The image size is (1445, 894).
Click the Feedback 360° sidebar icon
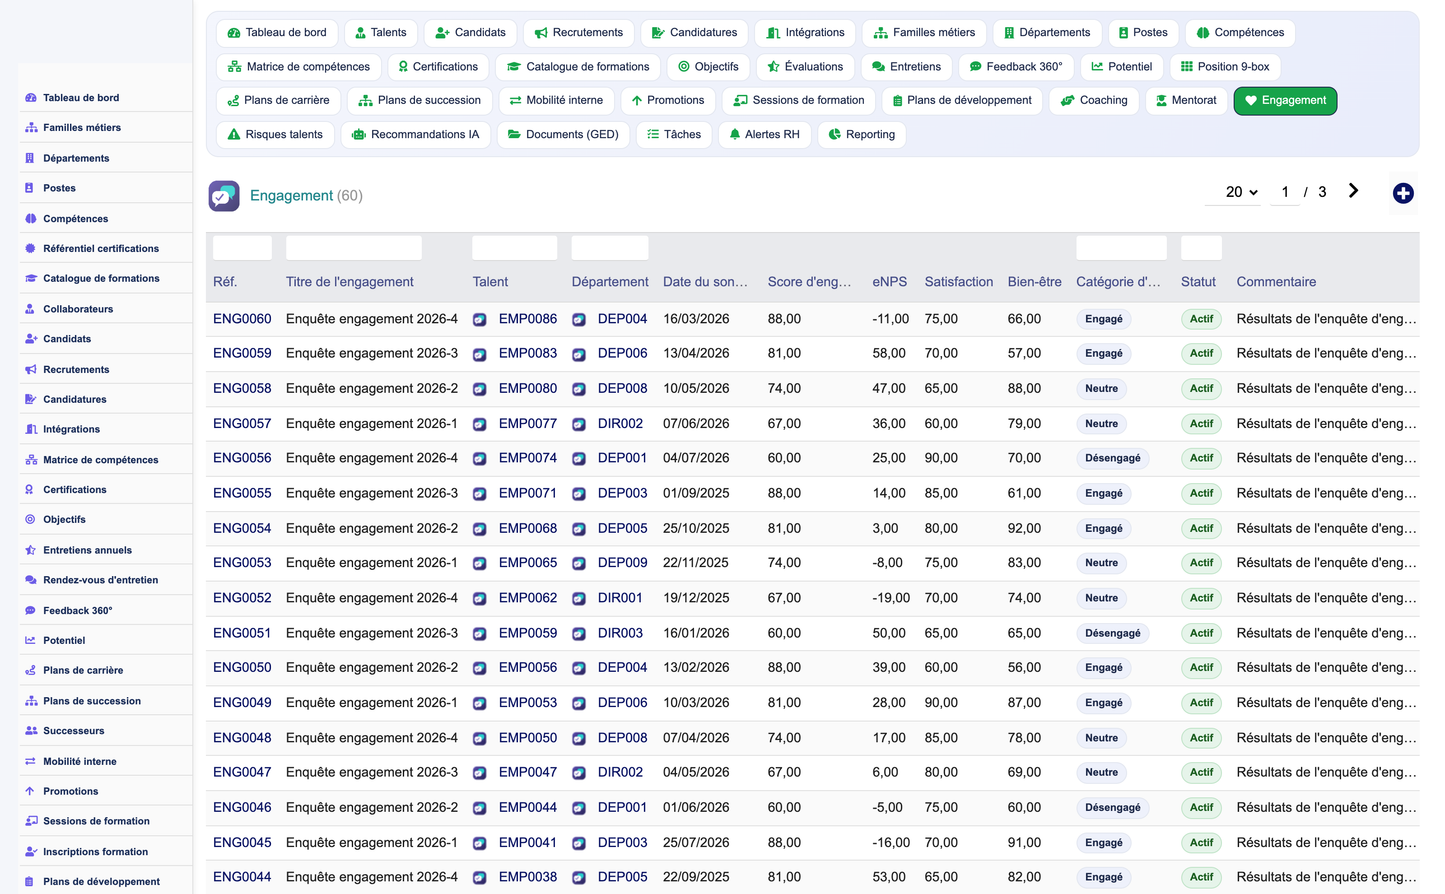click(31, 610)
